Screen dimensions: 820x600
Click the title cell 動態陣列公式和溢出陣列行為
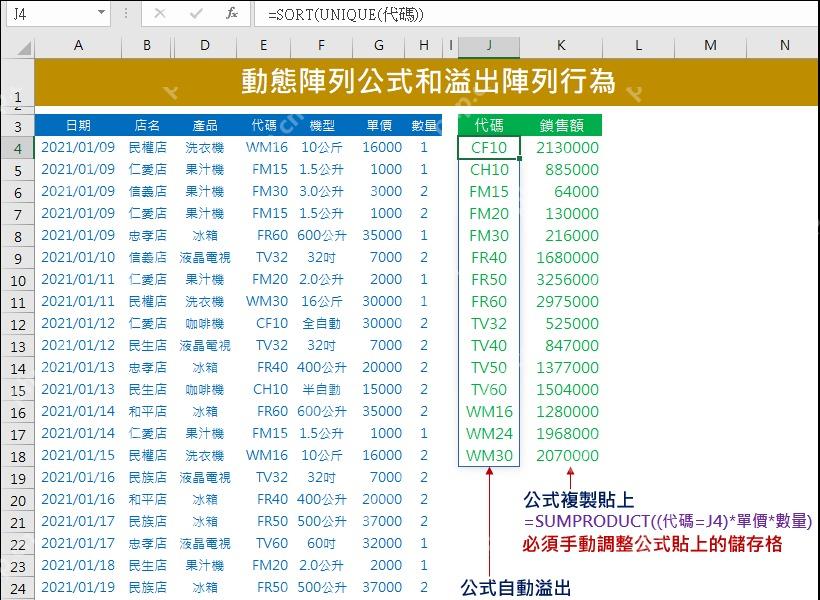(427, 82)
